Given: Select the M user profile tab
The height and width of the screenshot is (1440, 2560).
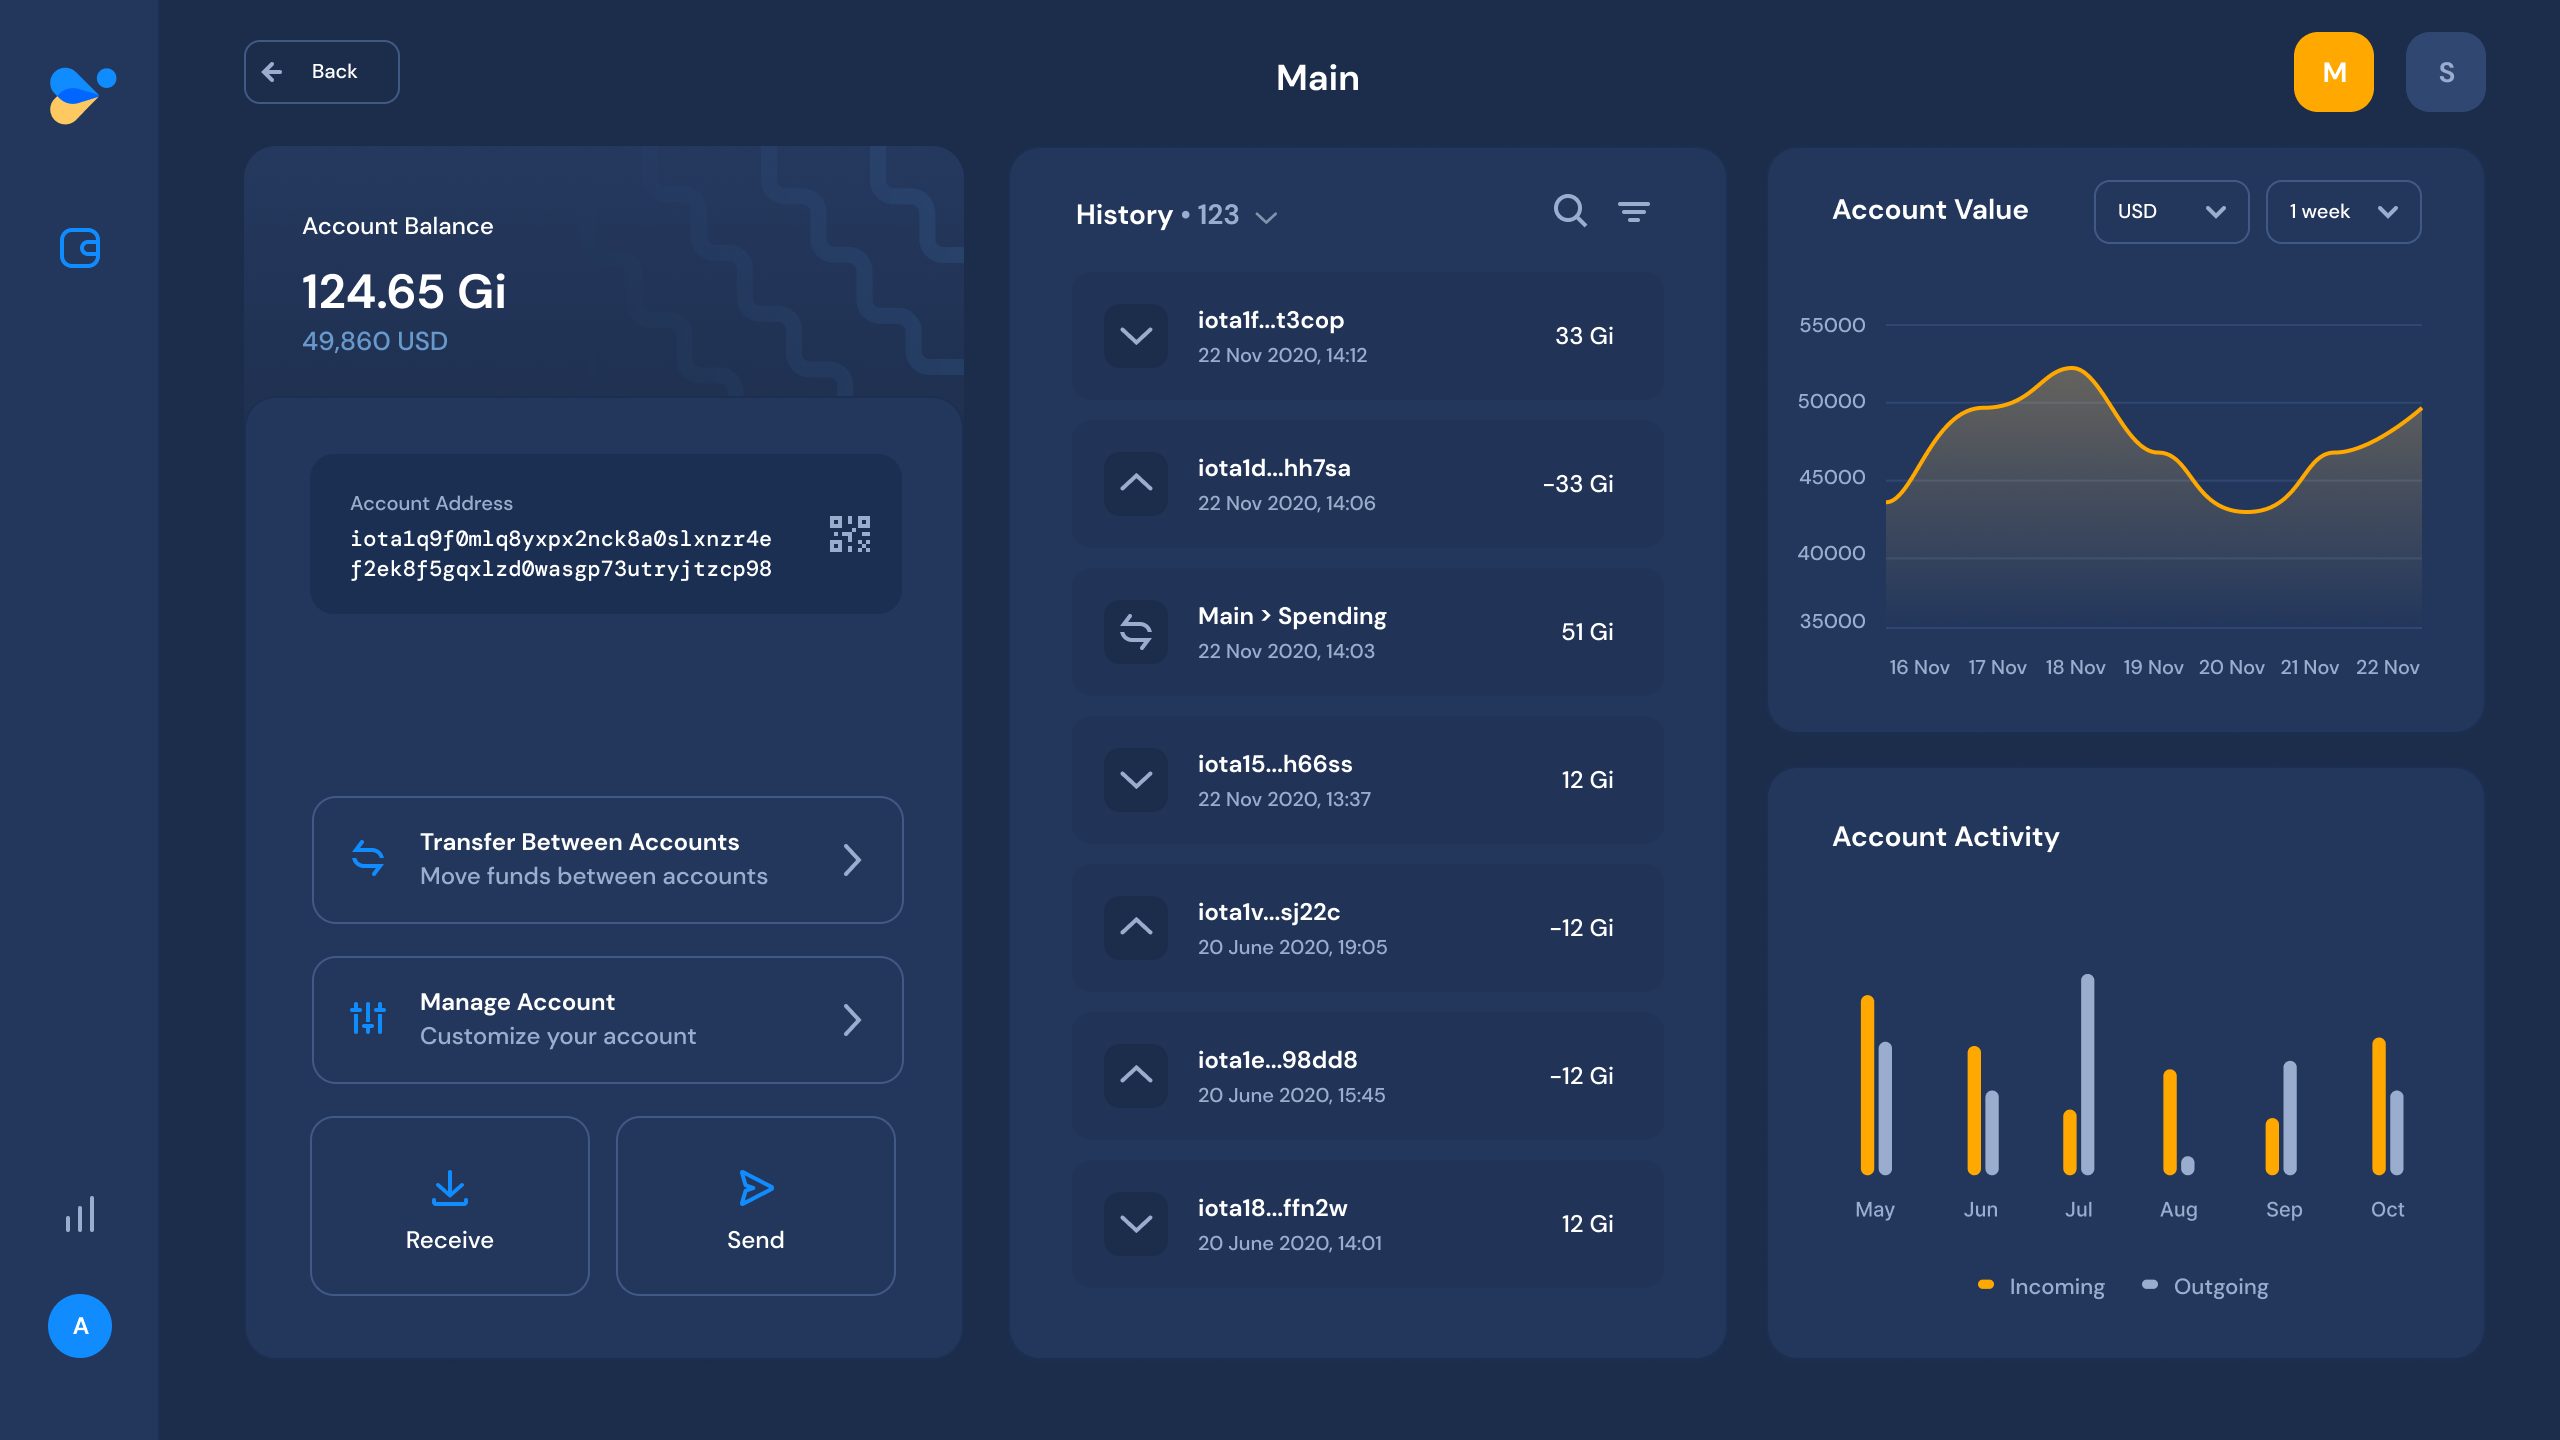Looking at the screenshot, I should click(2333, 70).
